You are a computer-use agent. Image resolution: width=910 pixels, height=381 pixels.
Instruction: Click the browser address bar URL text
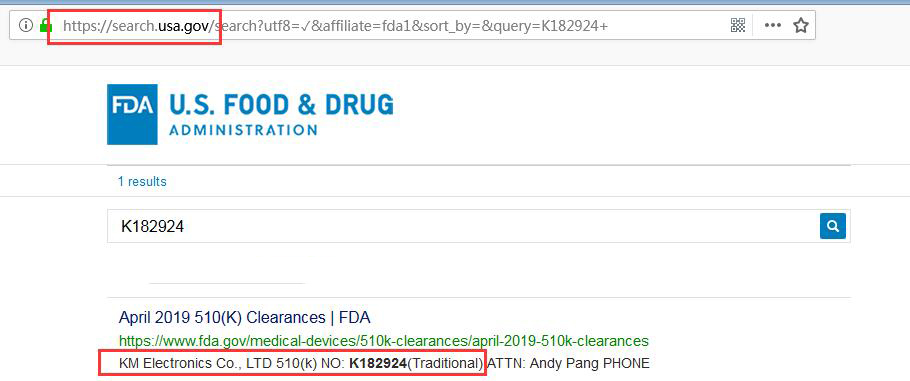coord(335,26)
